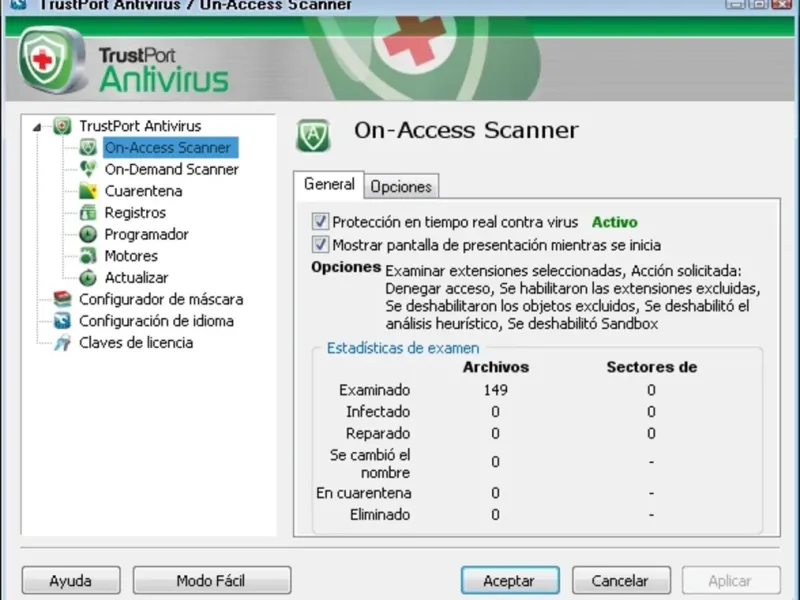This screenshot has width=800, height=600.
Task: Click the On-Access Scanner tree icon
Action: 88,147
